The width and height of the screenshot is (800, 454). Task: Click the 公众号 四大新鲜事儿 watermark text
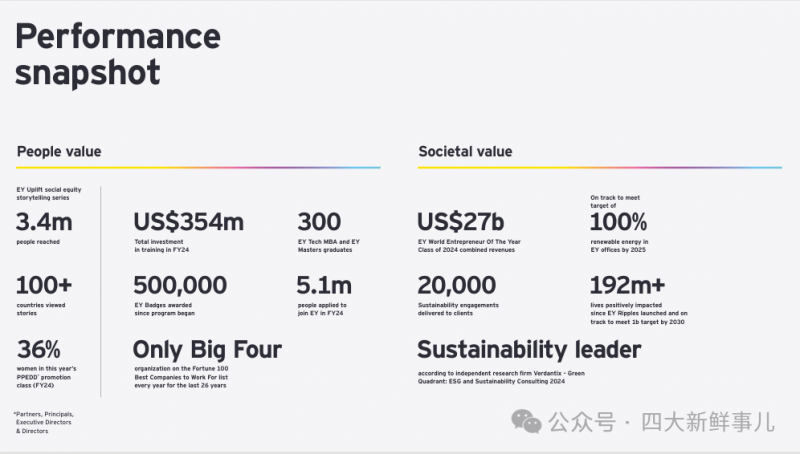tap(661, 423)
